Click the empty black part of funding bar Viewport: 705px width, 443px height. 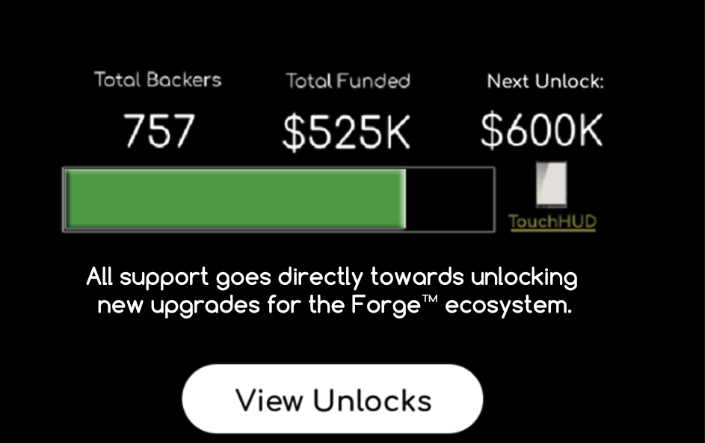click(450, 199)
